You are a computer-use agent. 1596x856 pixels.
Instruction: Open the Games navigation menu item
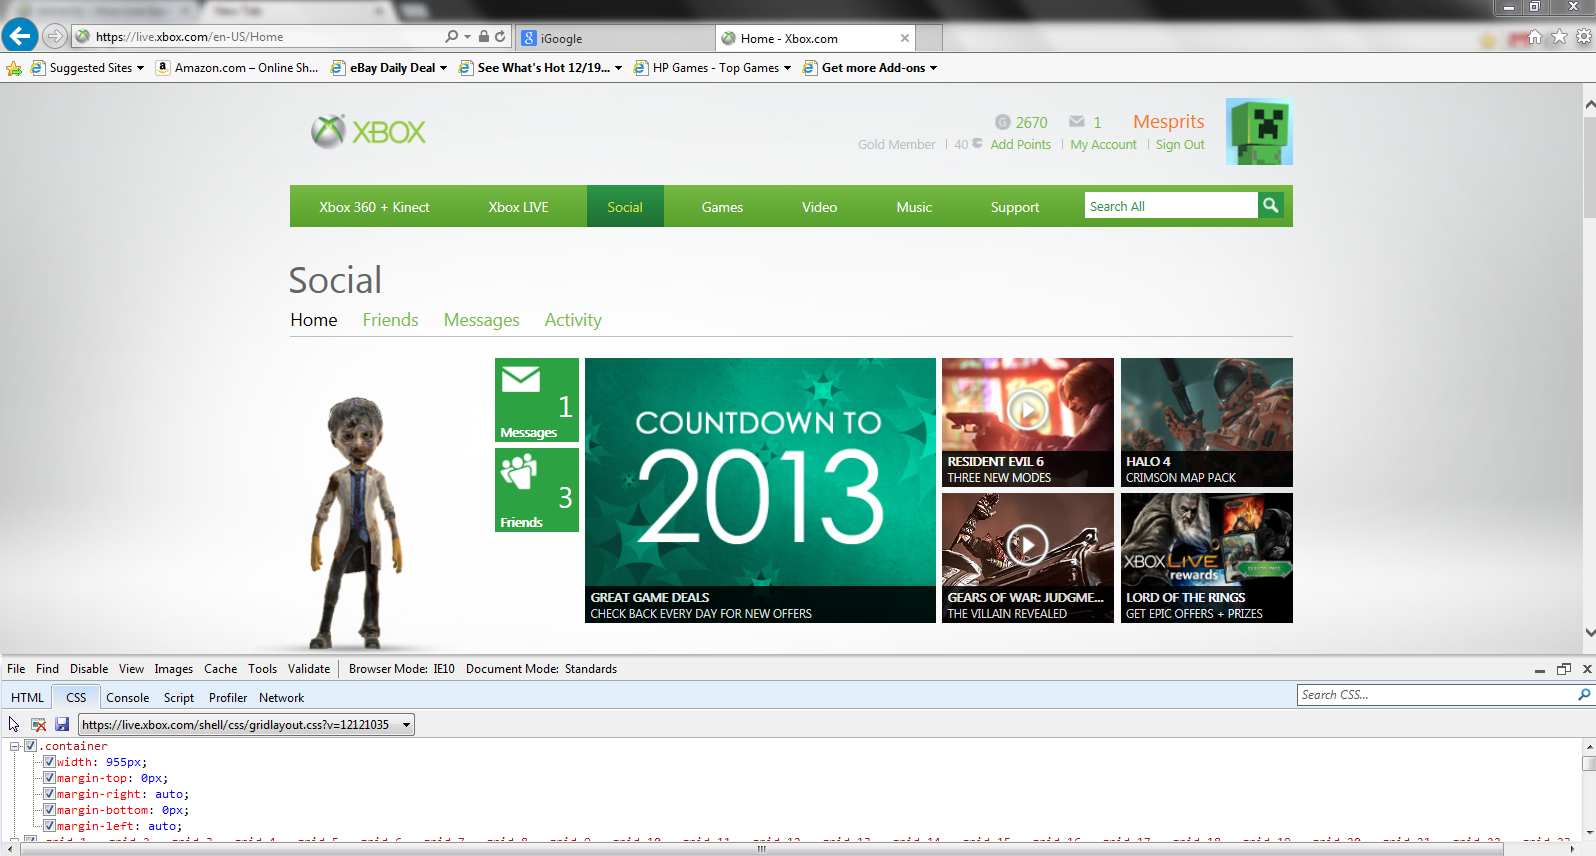click(x=722, y=207)
